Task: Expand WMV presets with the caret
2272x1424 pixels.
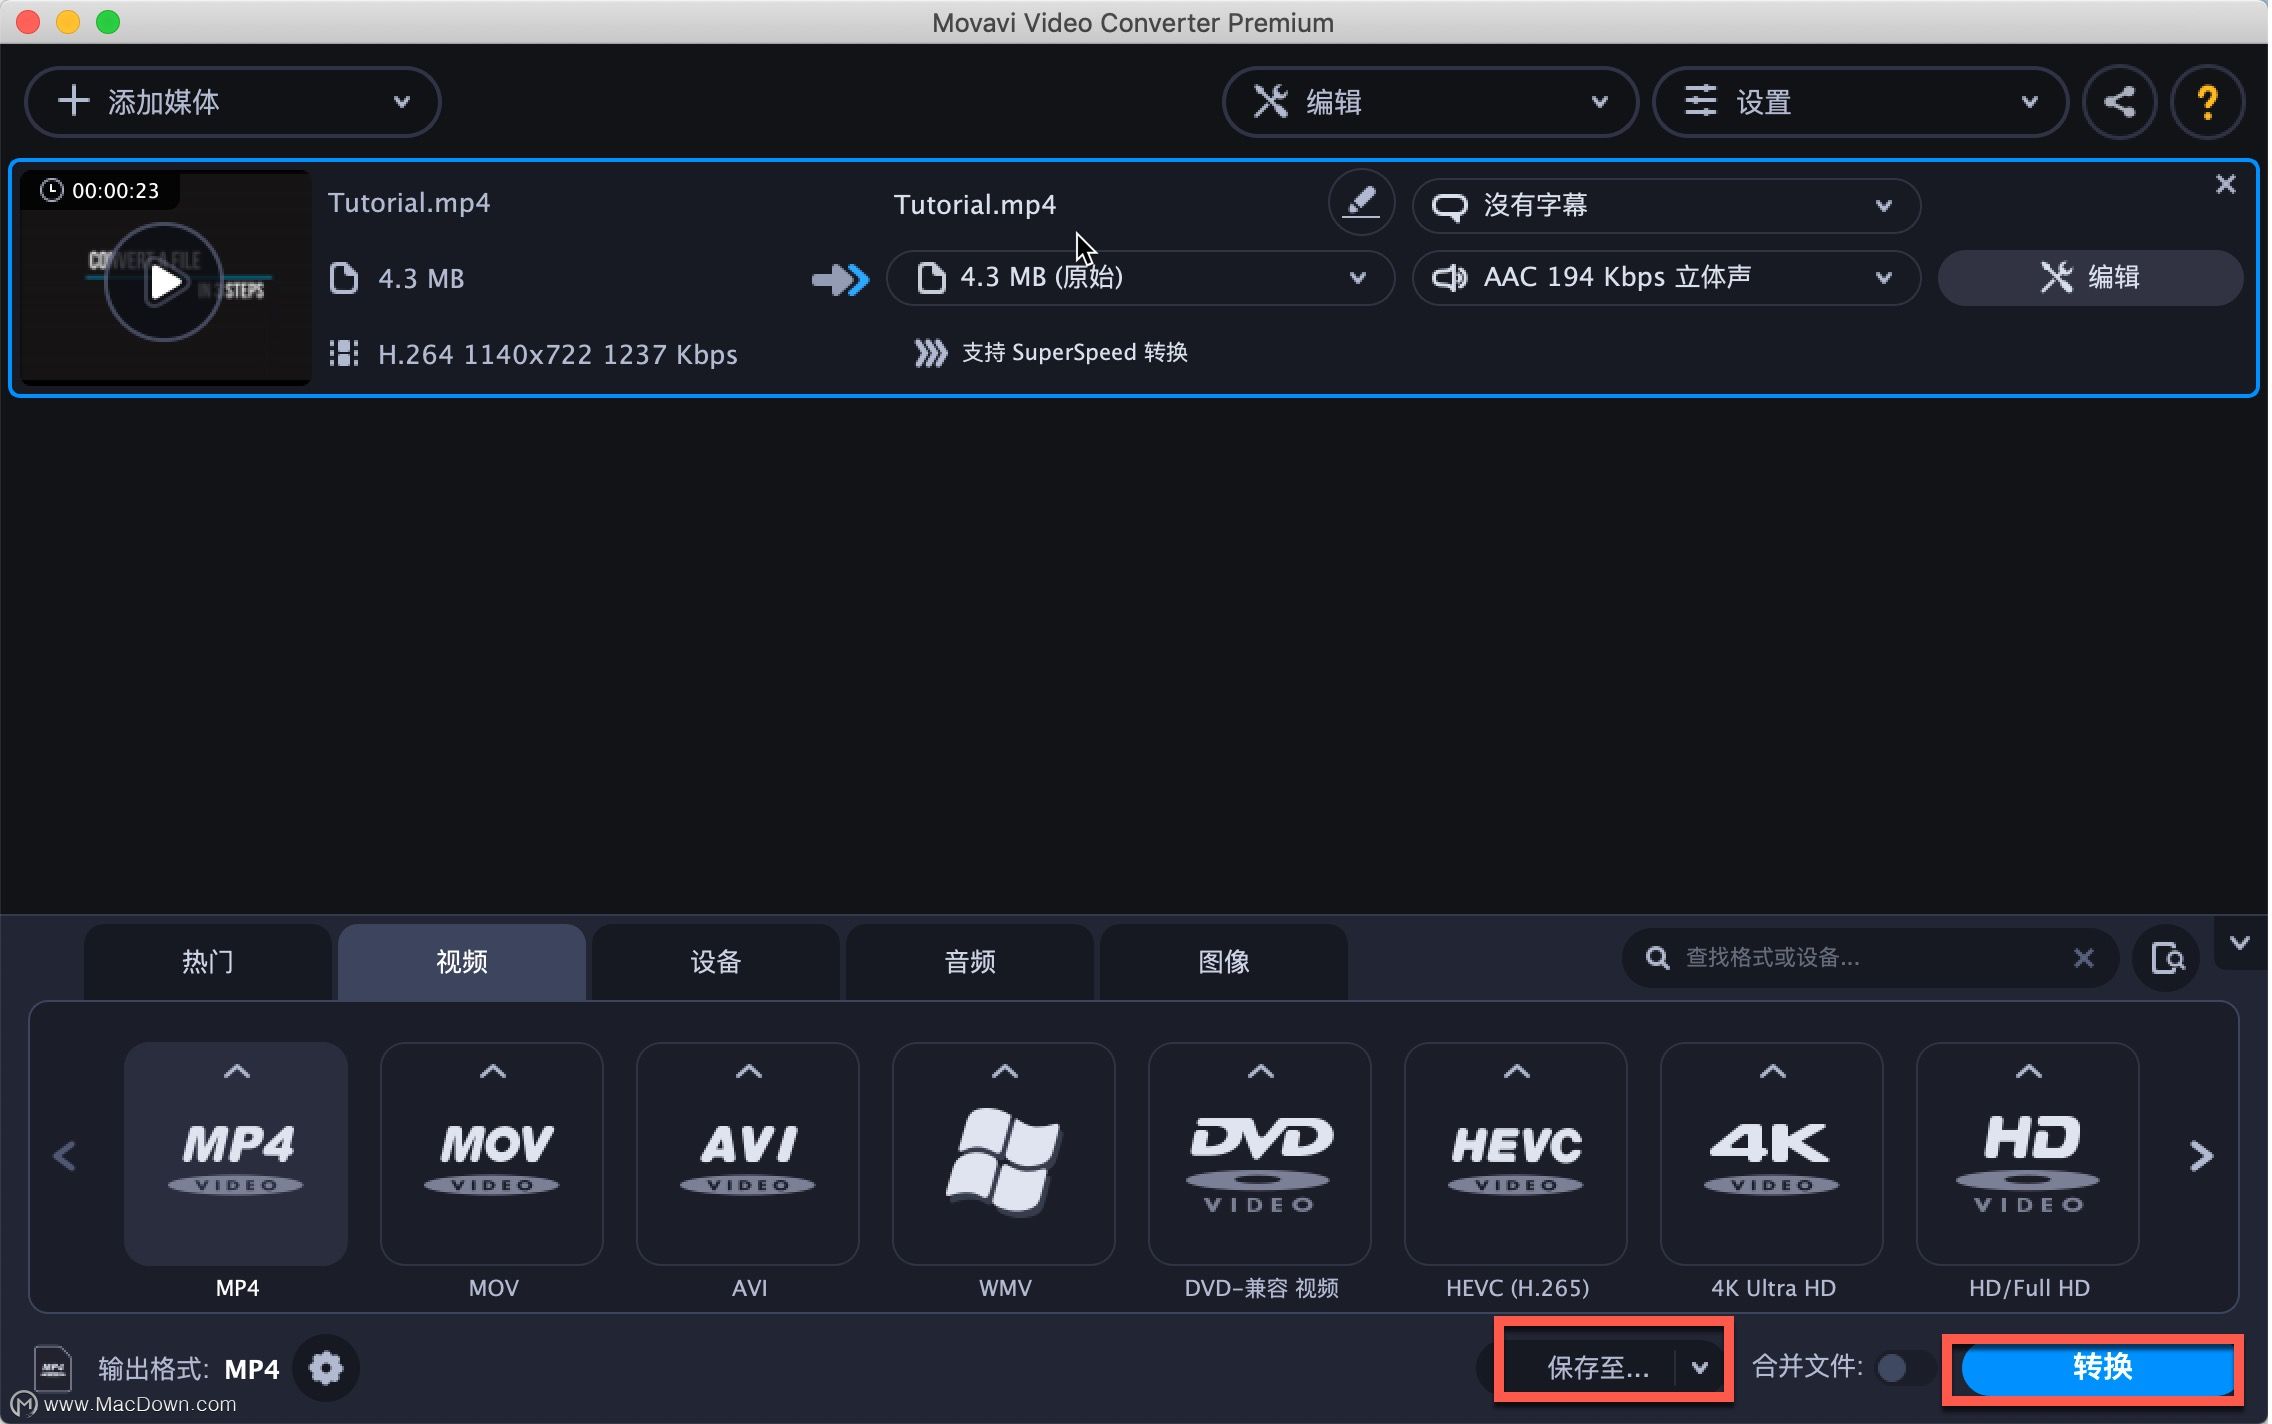Action: (x=1005, y=1071)
